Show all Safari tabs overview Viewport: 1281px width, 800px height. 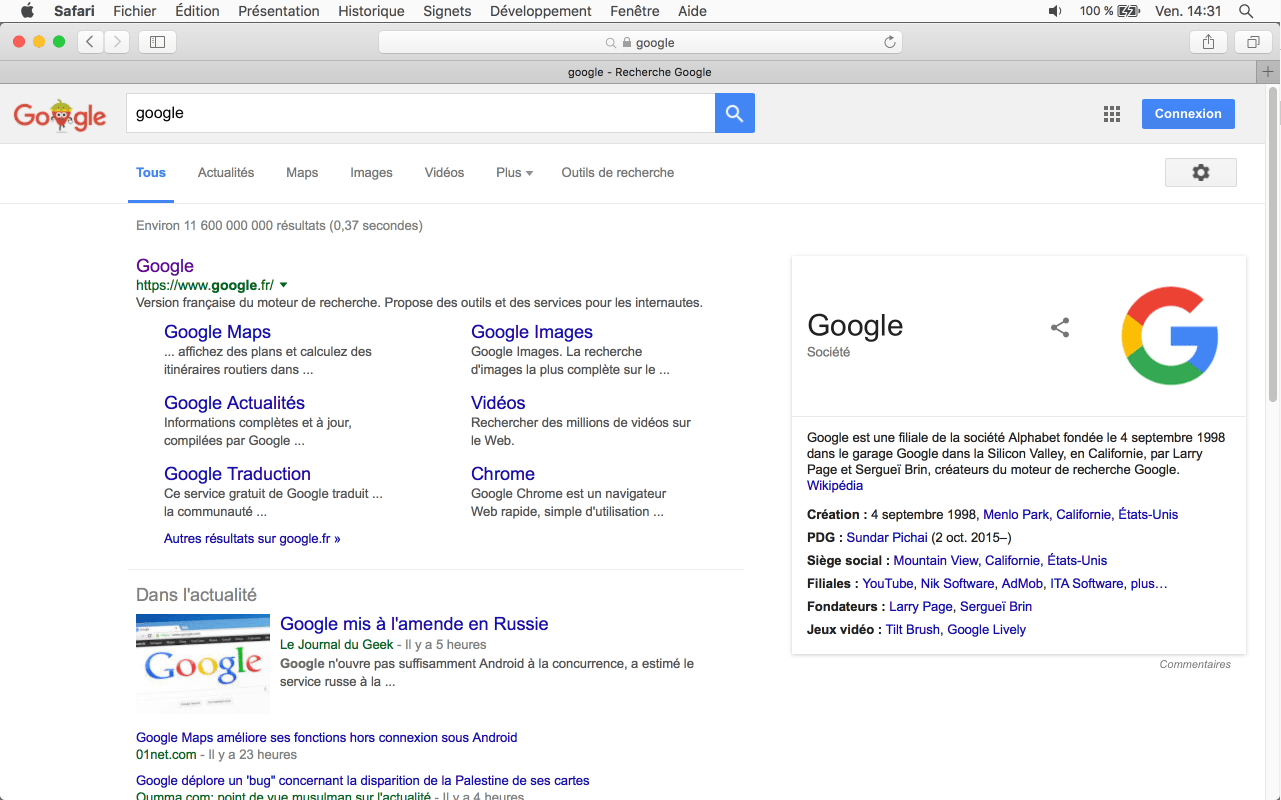(1252, 42)
